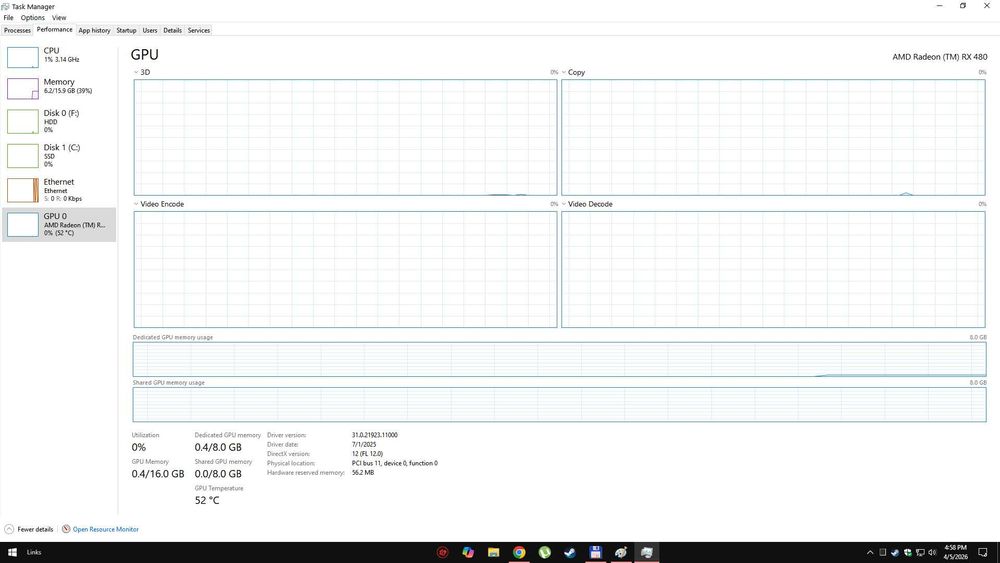
Task: Click the Dedicated GPU memory usage graph
Action: coord(559,359)
